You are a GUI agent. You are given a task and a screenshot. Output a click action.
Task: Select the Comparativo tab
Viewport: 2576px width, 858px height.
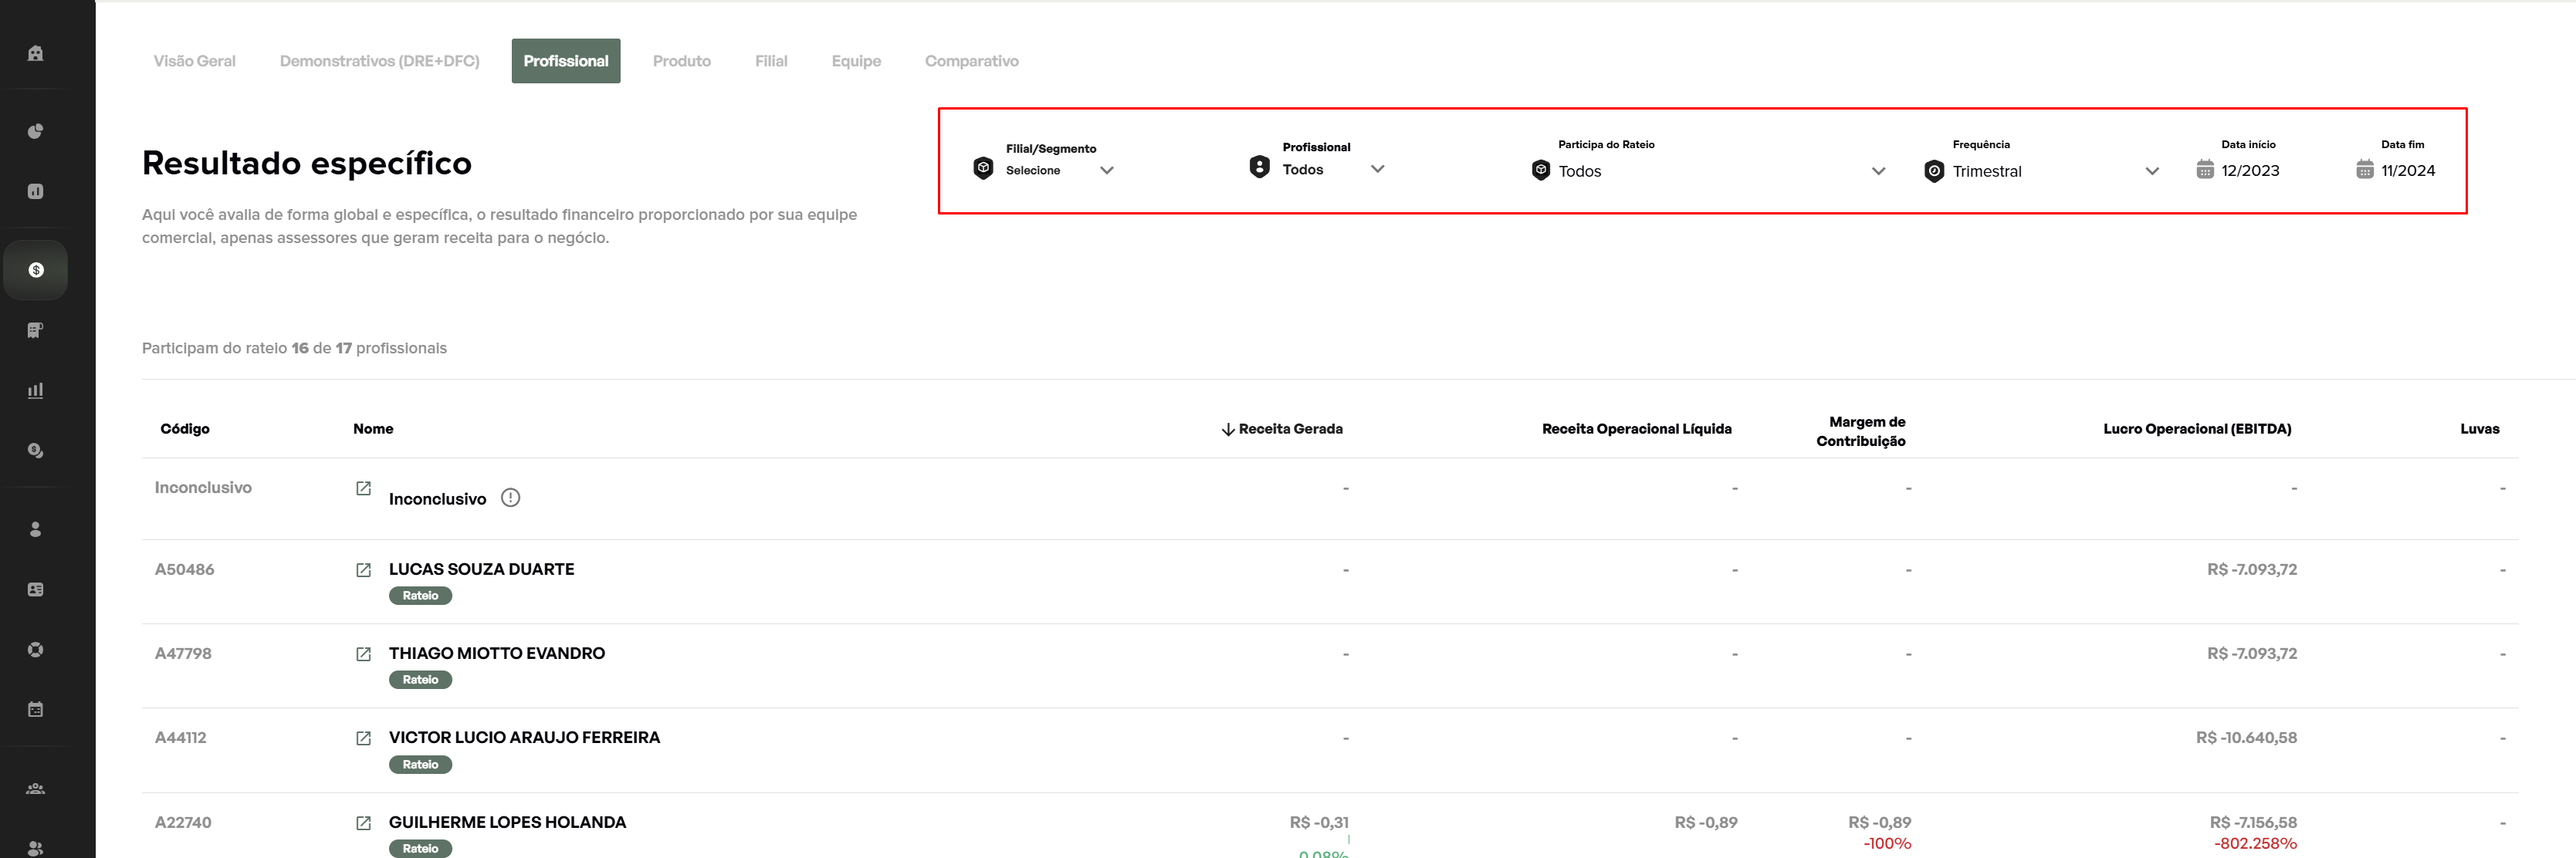971,61
